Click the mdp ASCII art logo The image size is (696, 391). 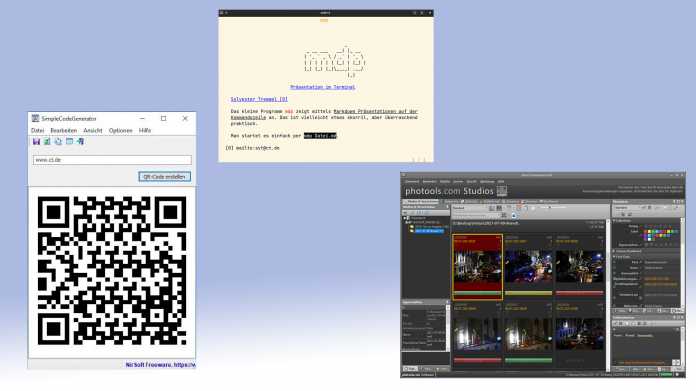[x=335, y=62]
